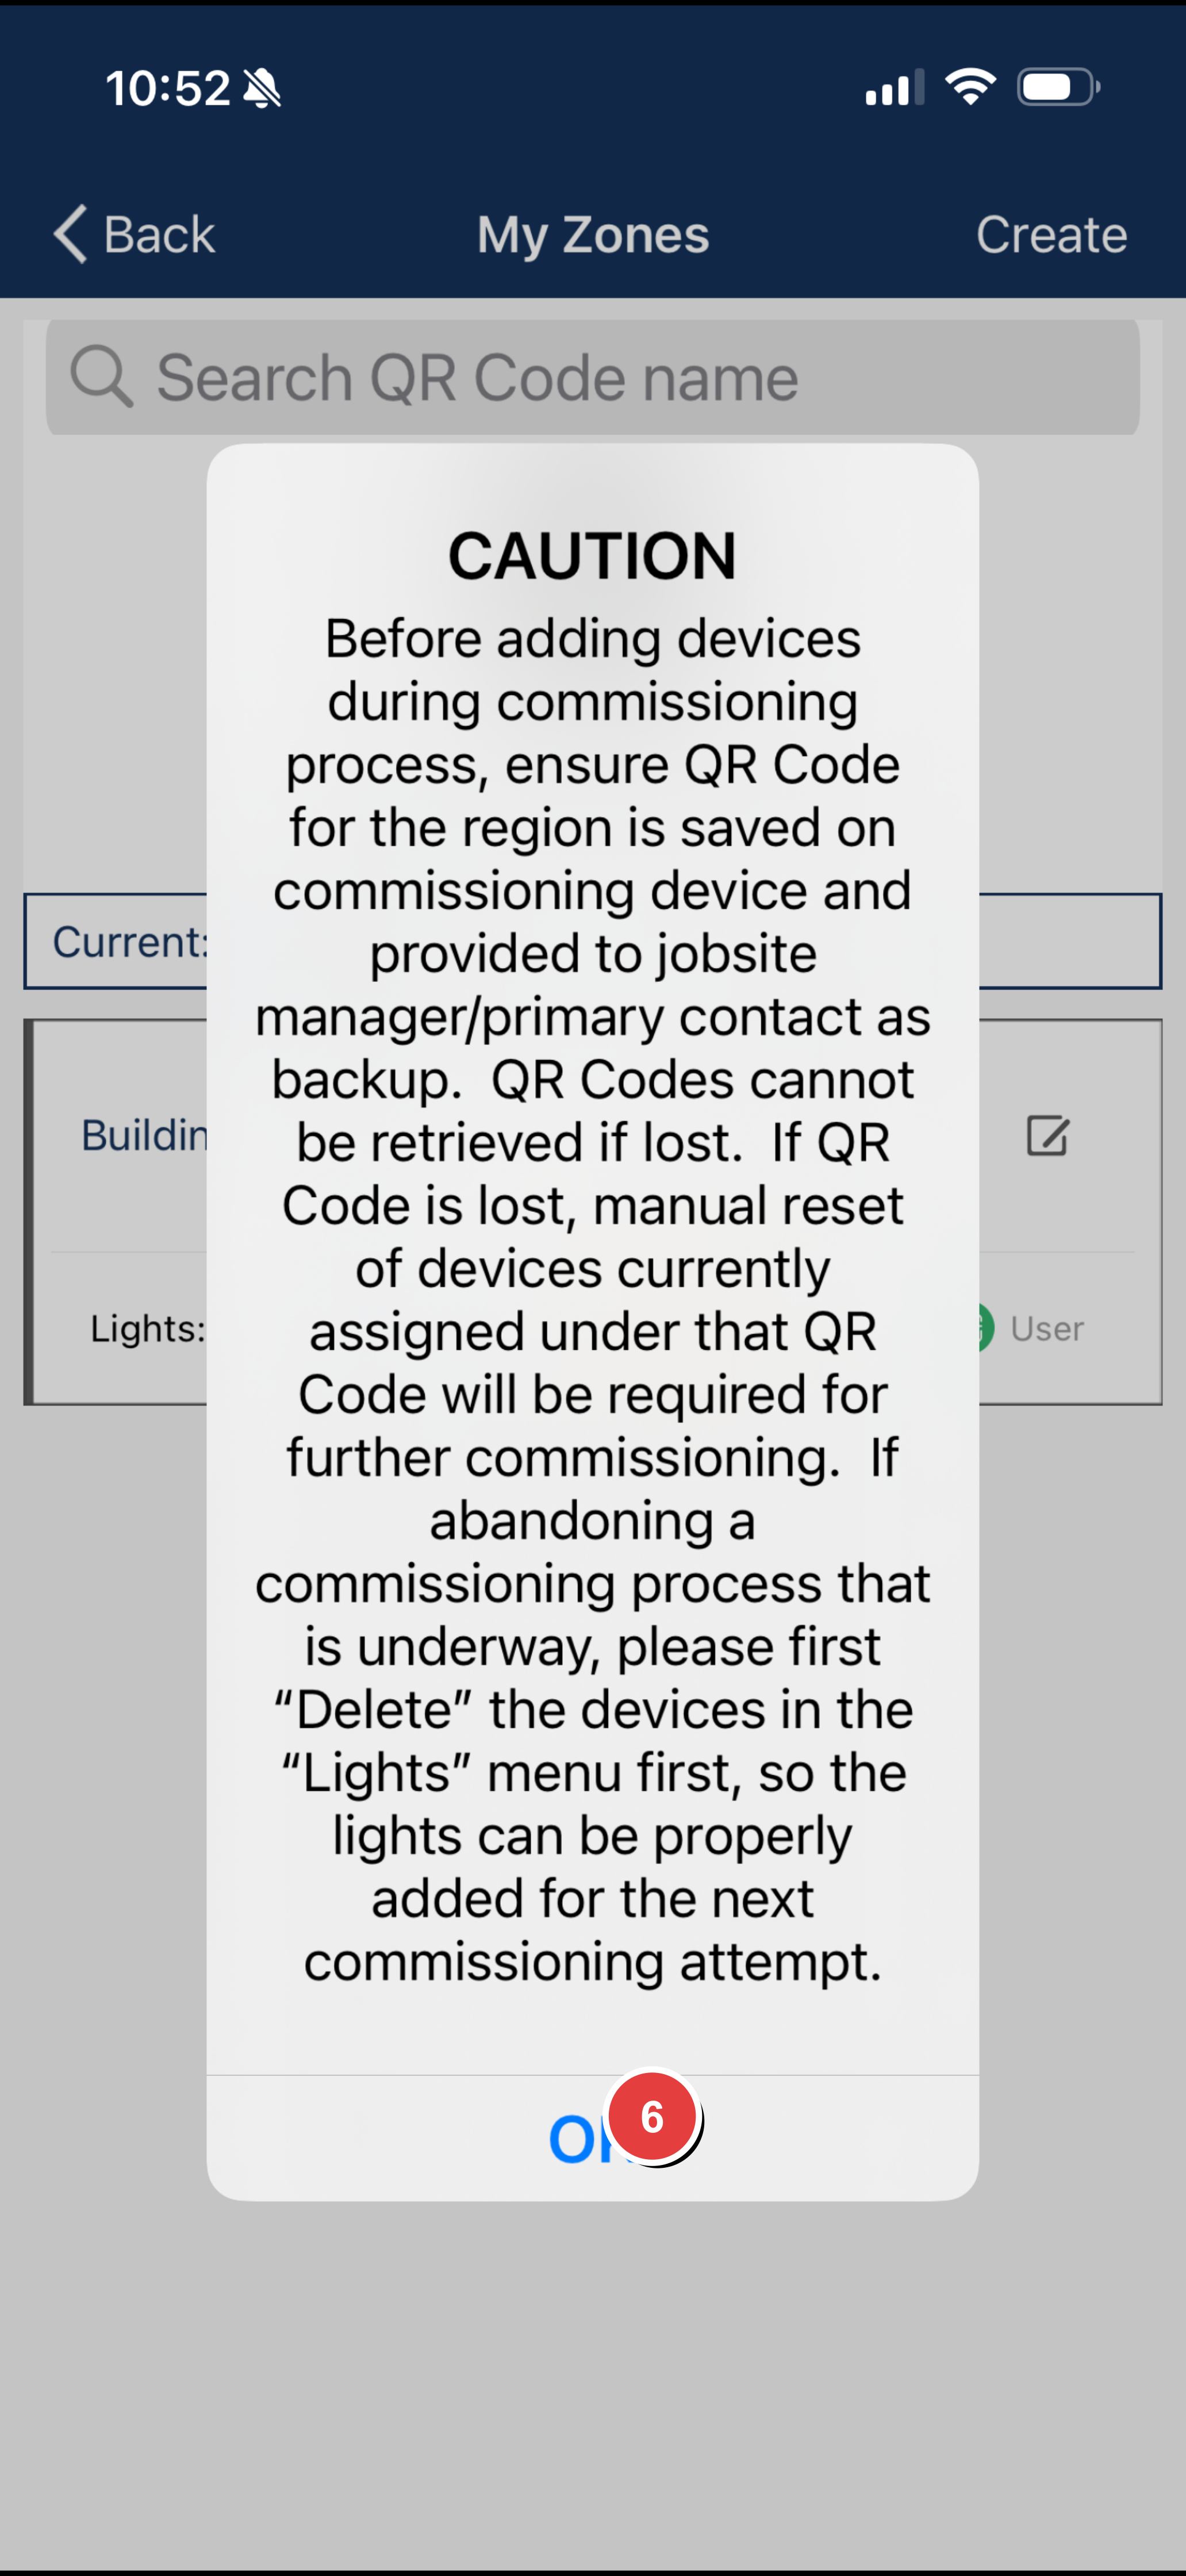Tap Create in the navigation bar
Screen dimensions: 1186x2576
click(x=1051, y=235)
